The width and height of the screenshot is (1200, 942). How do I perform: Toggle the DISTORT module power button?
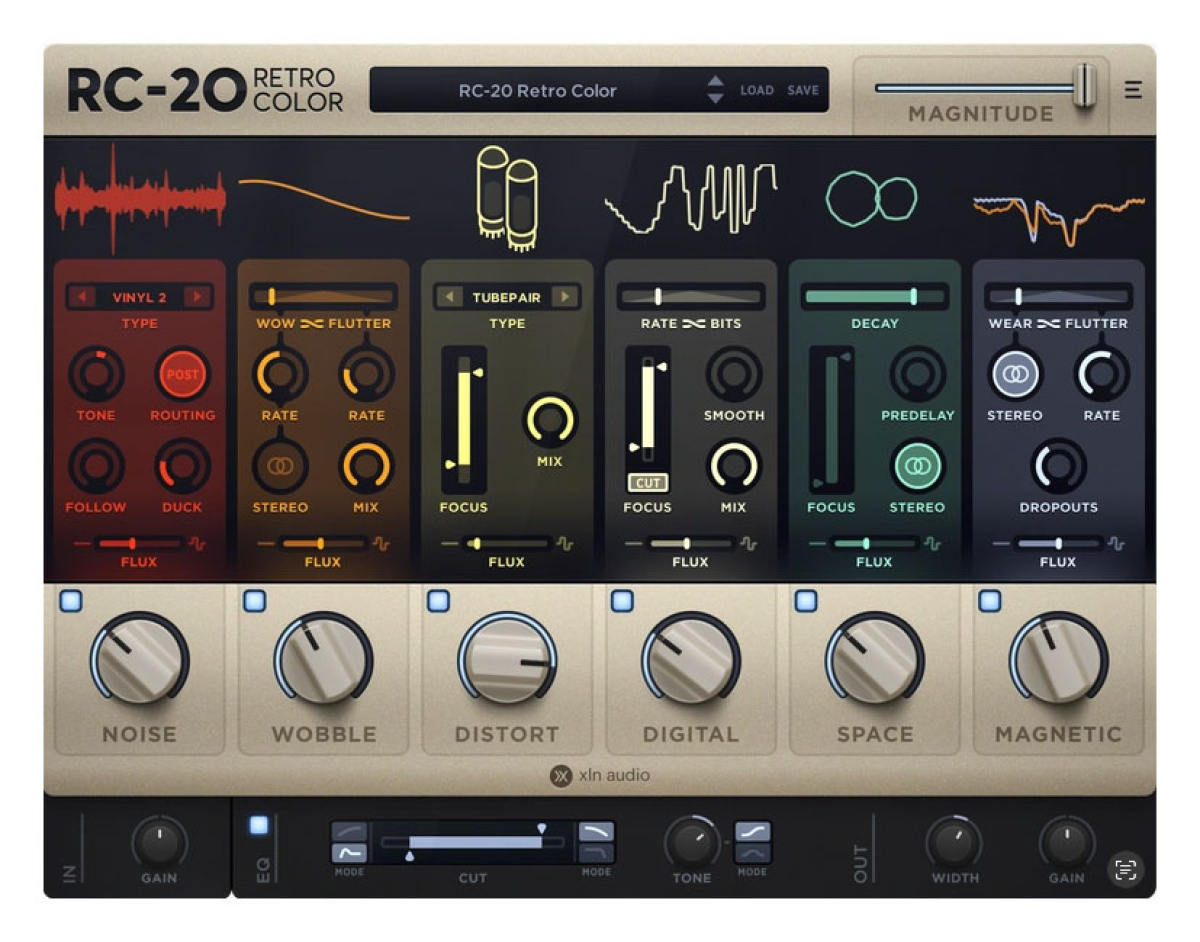(438, 600)
